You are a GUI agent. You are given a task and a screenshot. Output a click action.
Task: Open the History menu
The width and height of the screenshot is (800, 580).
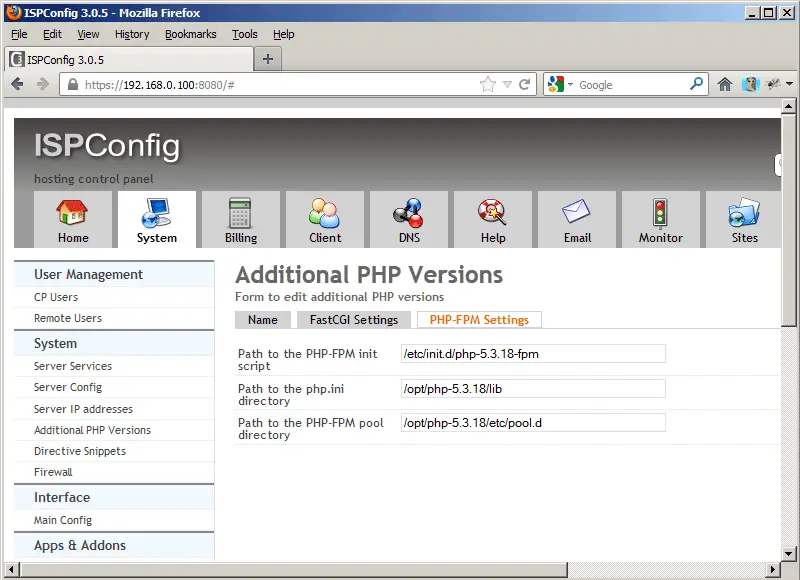(x=132, y=34)
